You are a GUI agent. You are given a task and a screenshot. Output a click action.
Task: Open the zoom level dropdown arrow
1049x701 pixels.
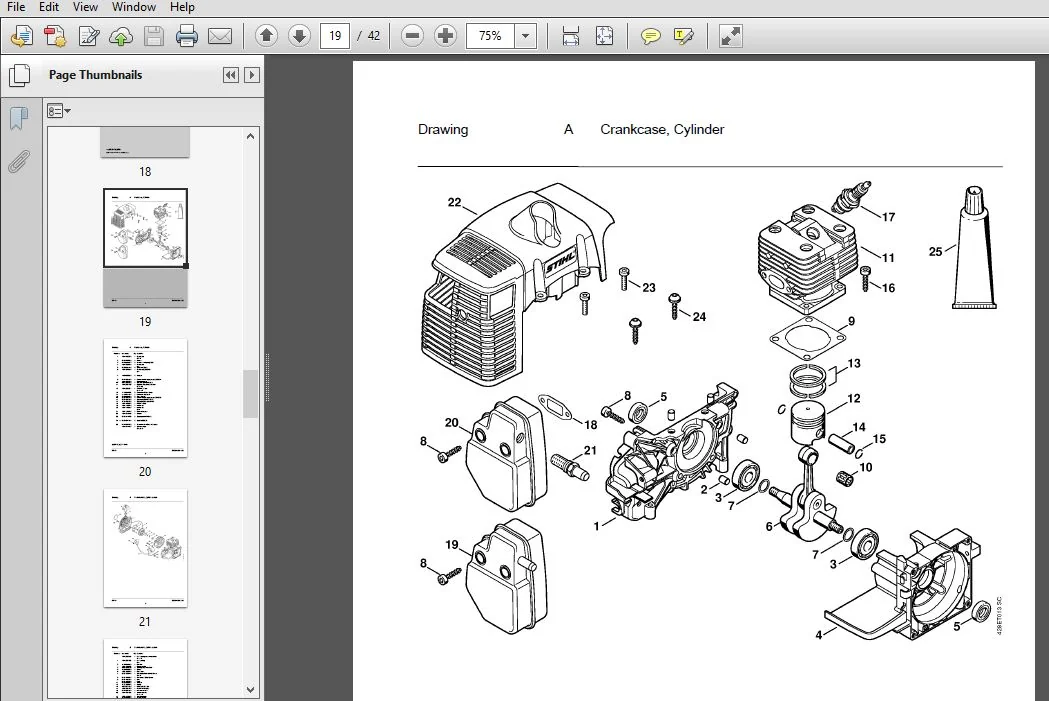[x=526, y=36]
